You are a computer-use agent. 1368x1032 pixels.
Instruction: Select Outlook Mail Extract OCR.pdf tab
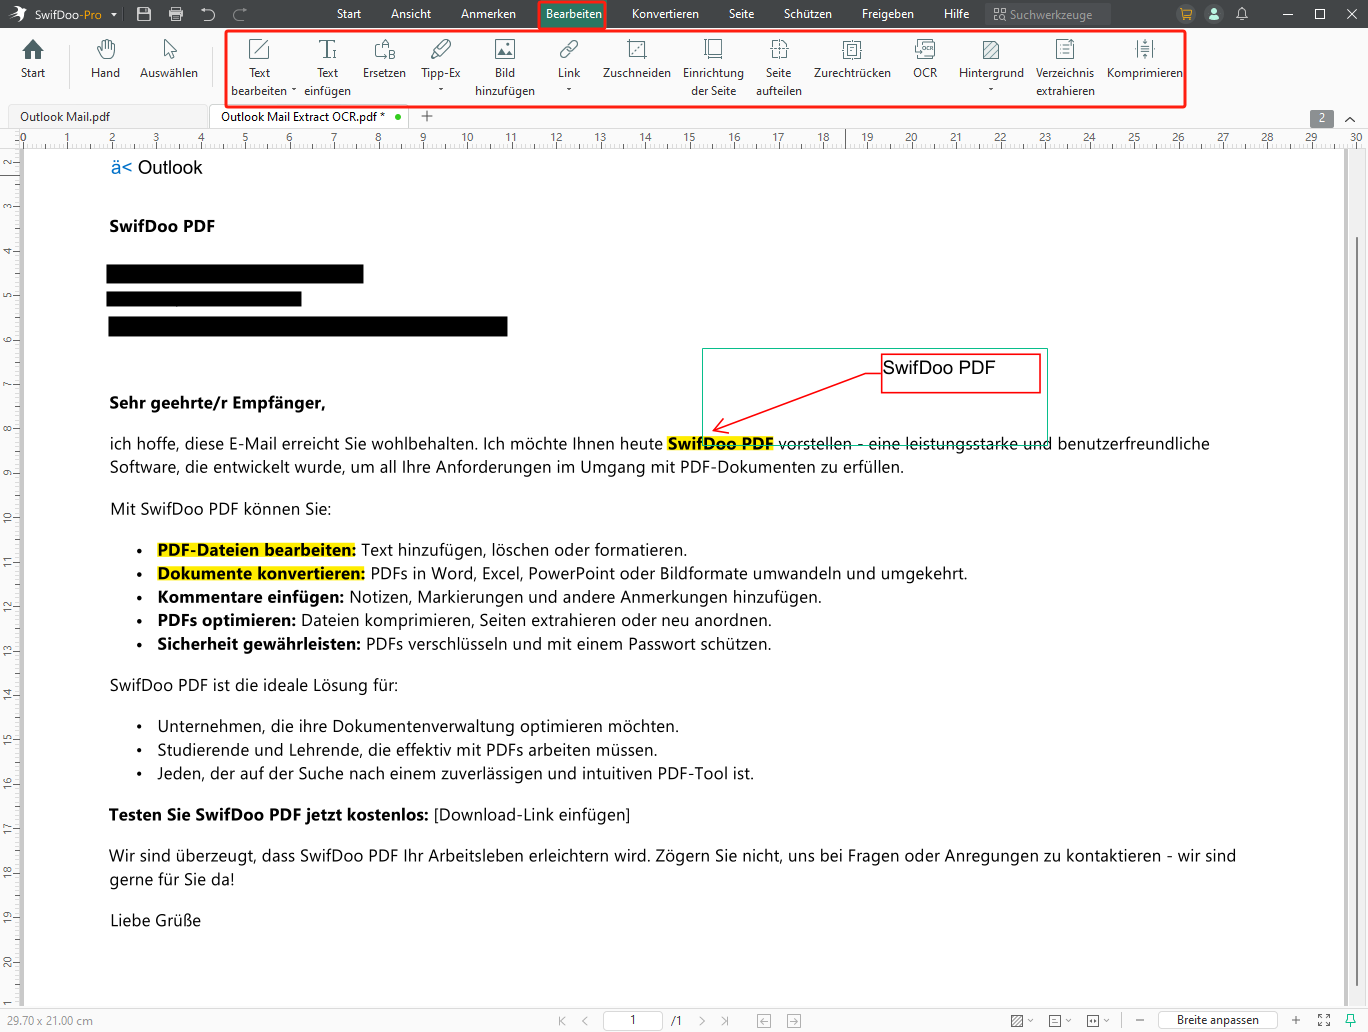pyautogui.click(x=311, y=117)
